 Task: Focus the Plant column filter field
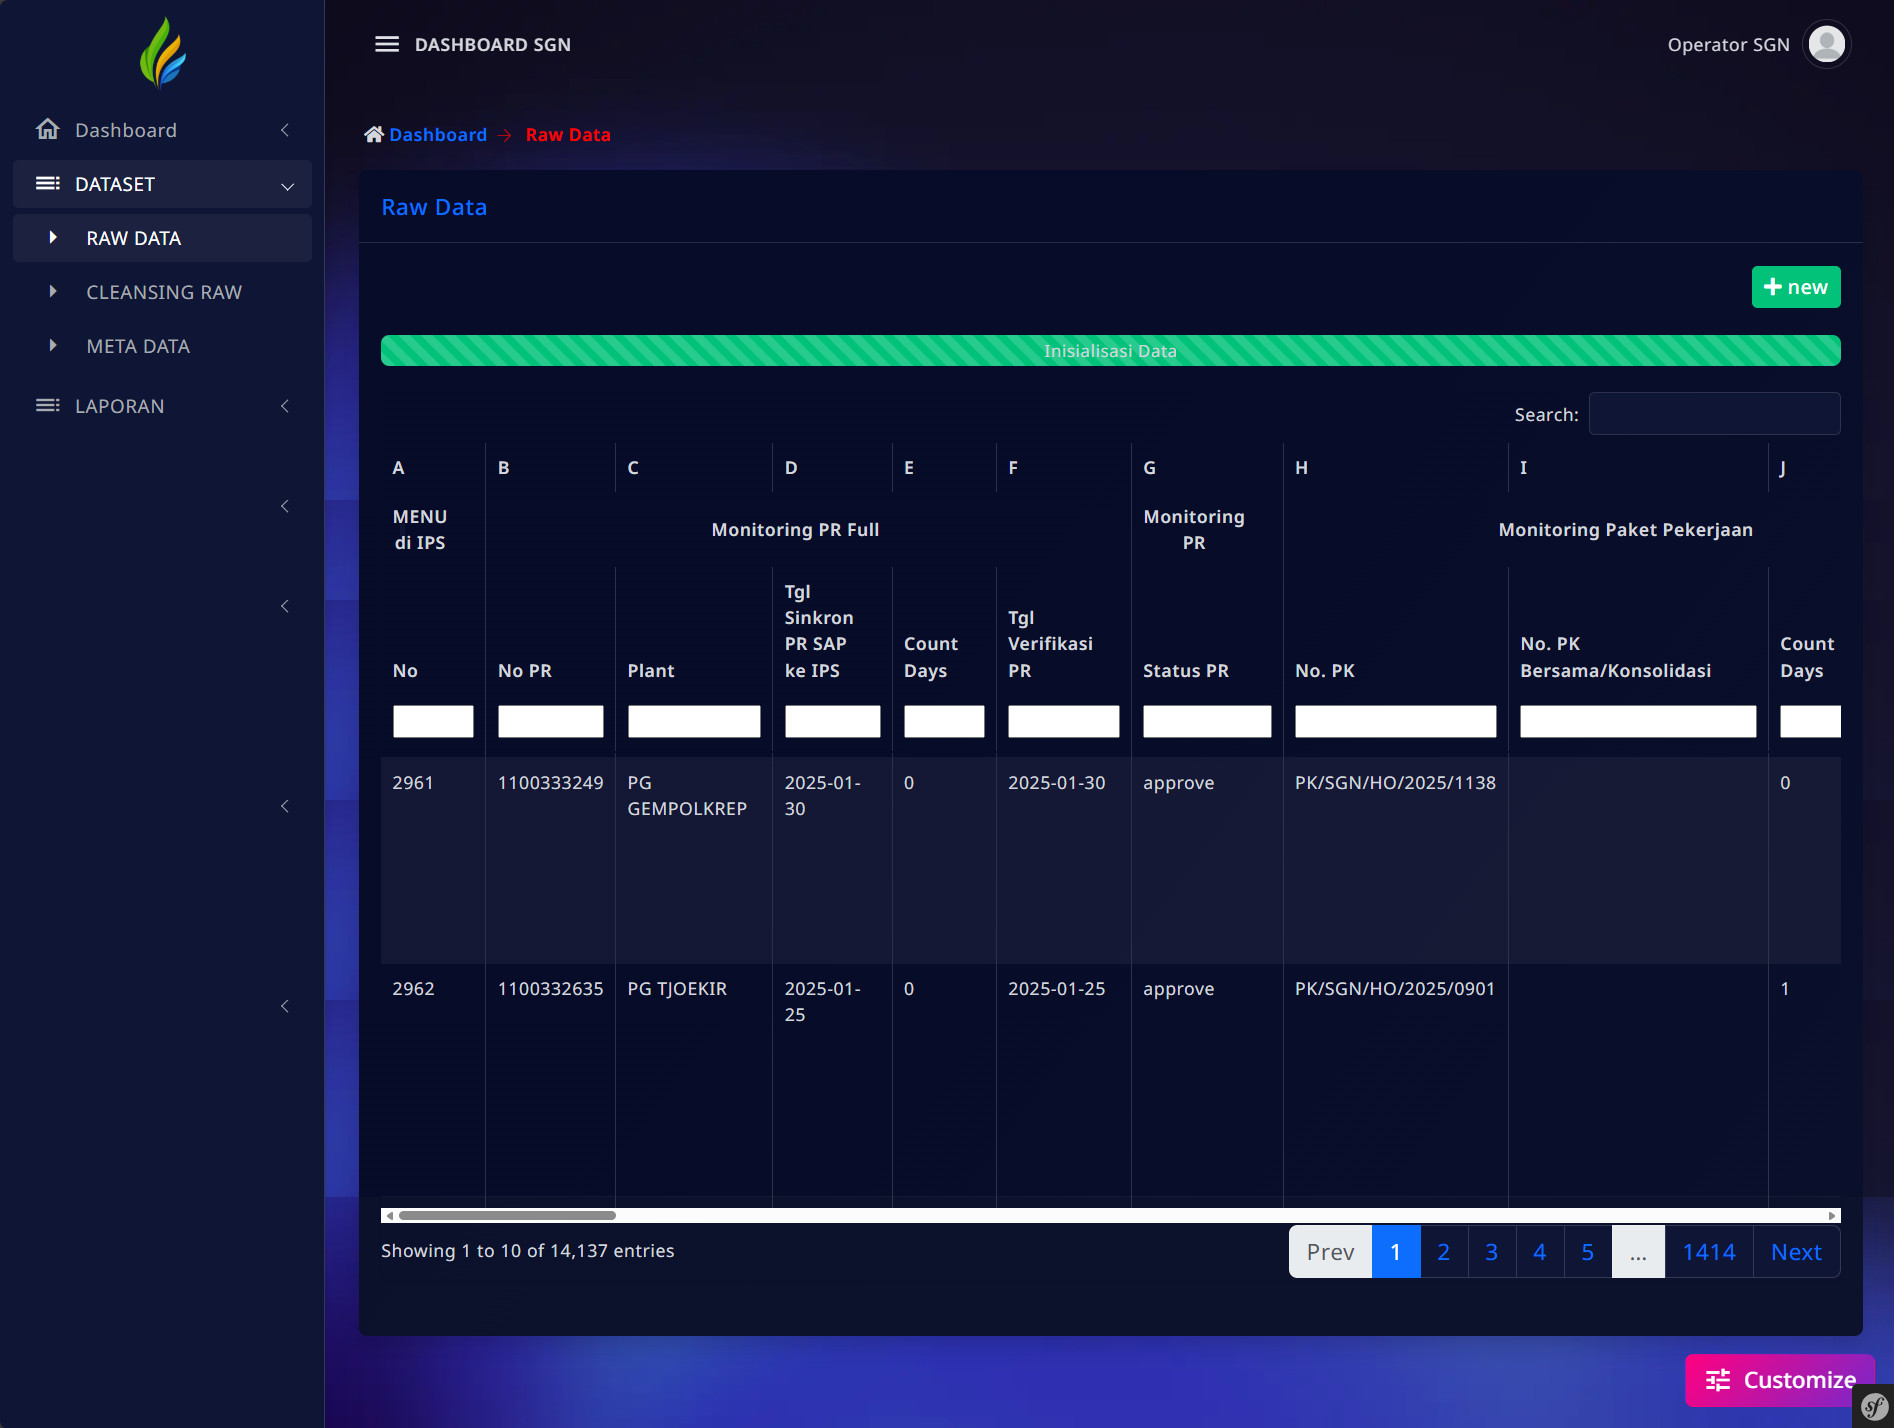click(x=694, y=721)
